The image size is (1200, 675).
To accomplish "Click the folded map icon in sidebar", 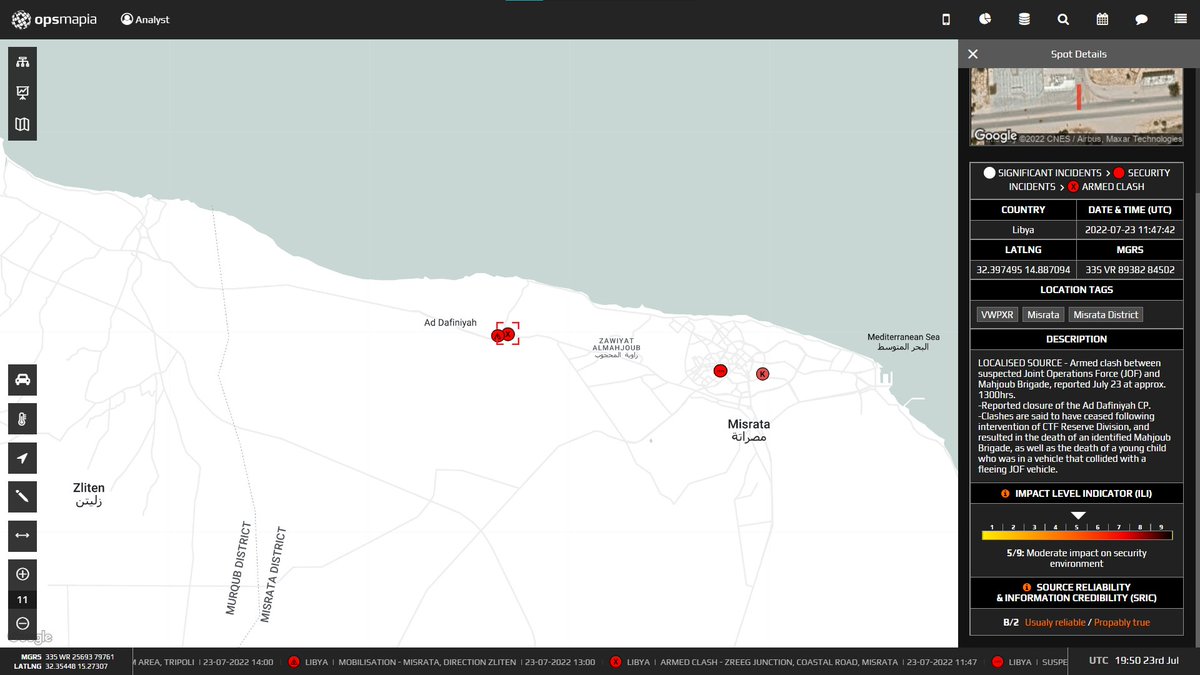I will (x=22, y=124).
